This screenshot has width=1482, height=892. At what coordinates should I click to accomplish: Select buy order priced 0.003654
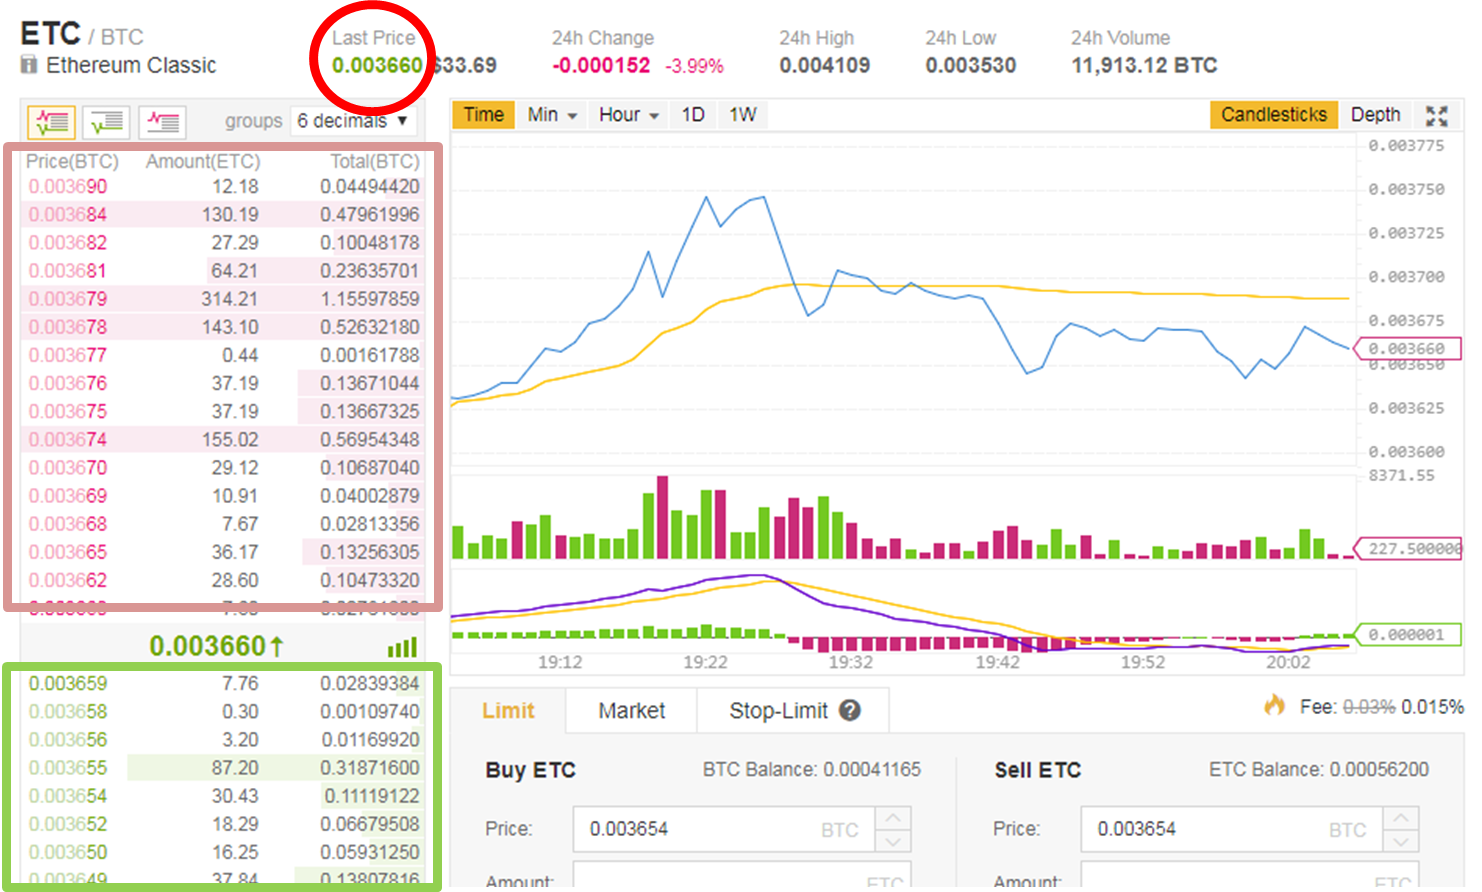point(223,796)
